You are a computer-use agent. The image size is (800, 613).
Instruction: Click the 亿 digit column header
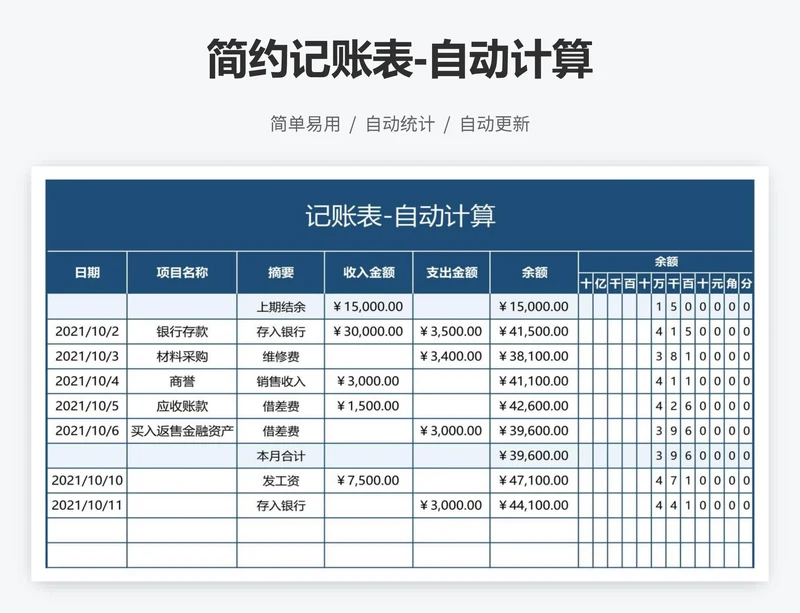click(x=601, y=283)
